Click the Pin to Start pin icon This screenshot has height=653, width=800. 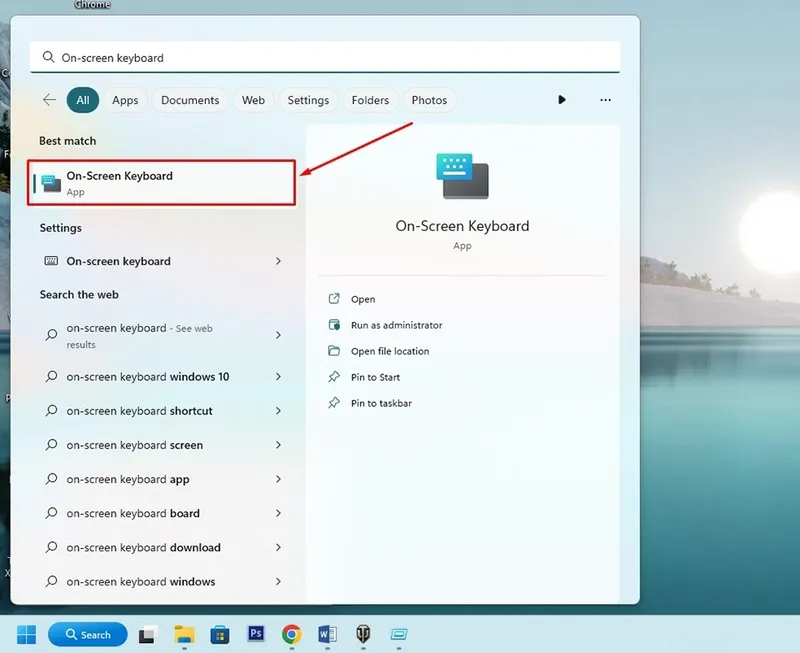(334, 377)
